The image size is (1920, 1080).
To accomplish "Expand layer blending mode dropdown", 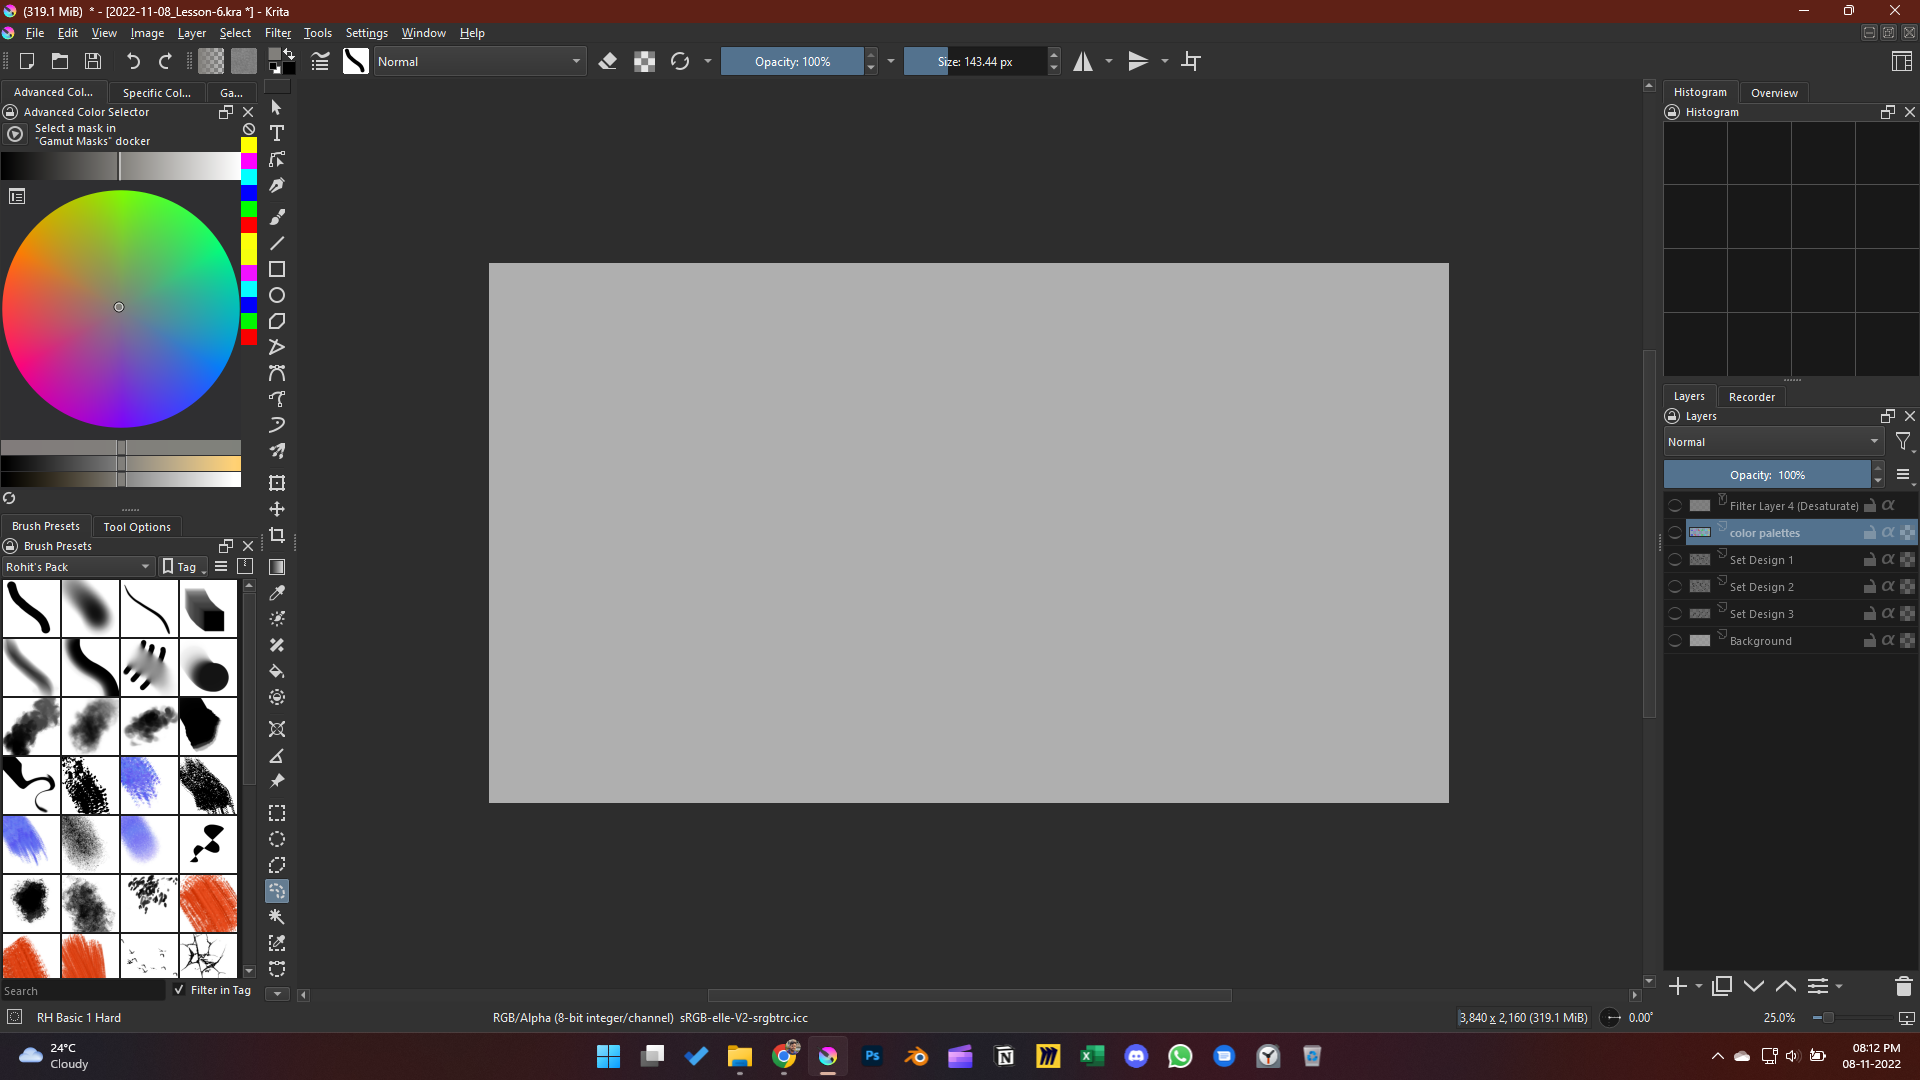I will [x=1772, y=442].
